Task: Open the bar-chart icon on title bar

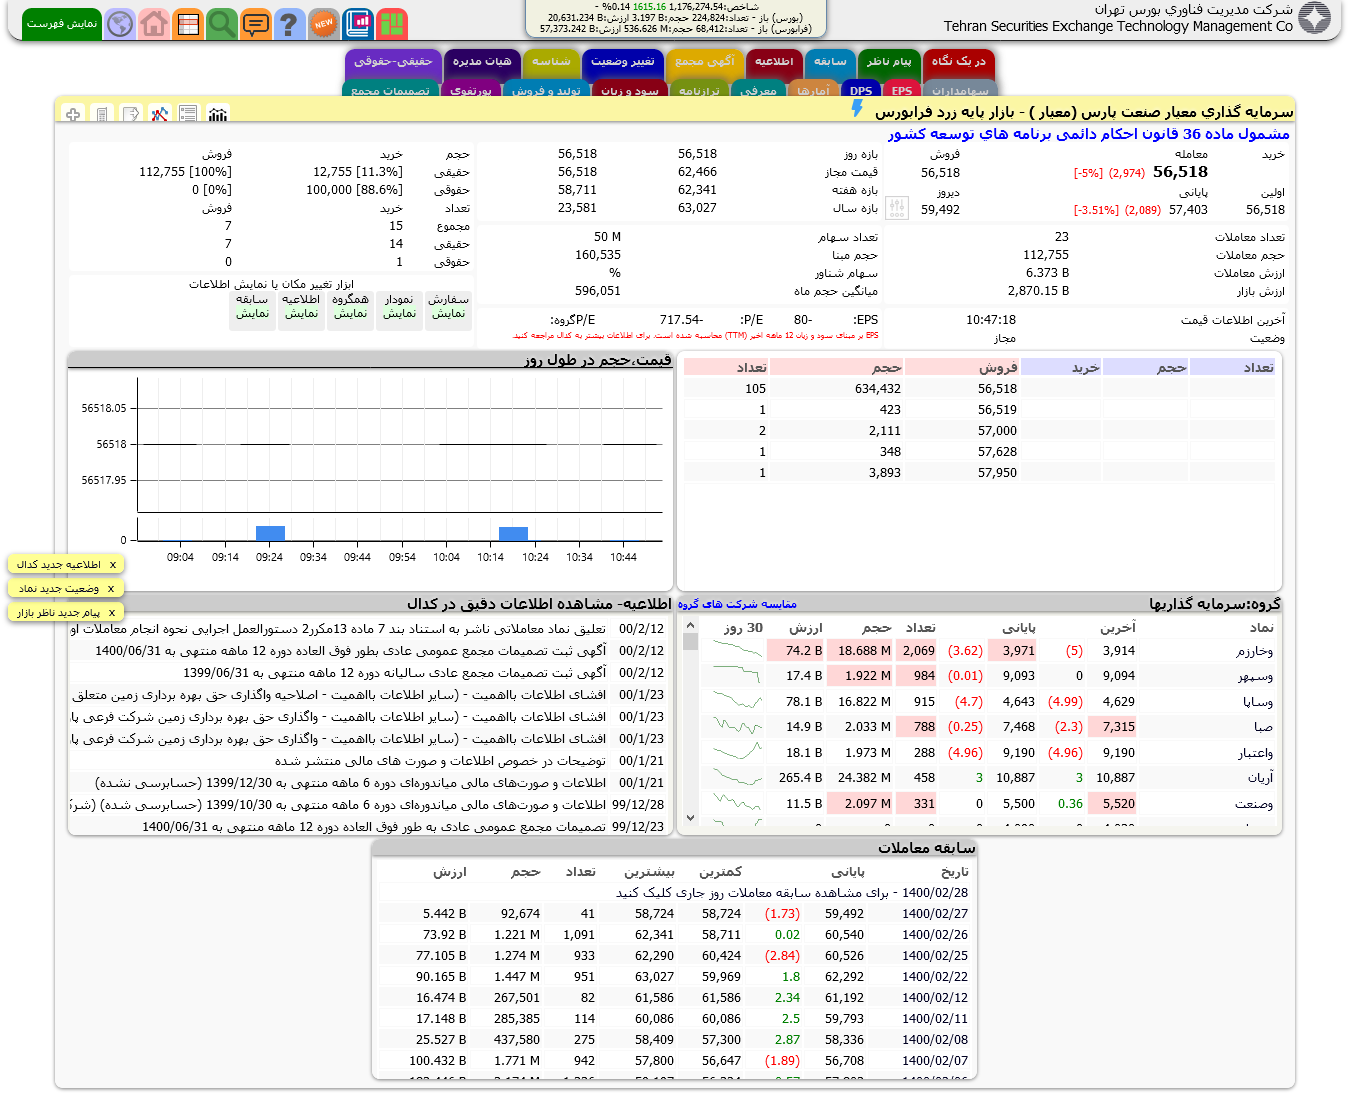Action: click(x=218, y=115)
